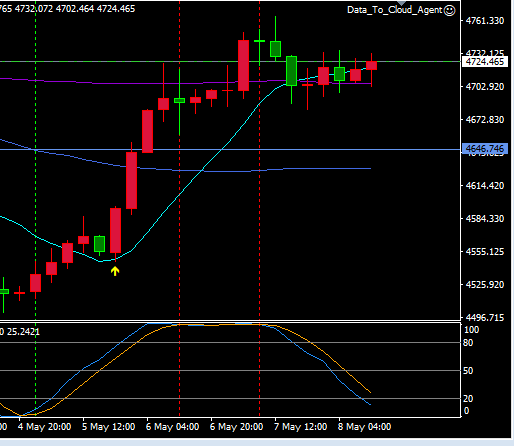The height and width of the screenshot is (446, 514).
Task: Select the yellow up arrow chart object
Action: click(115, 271)
